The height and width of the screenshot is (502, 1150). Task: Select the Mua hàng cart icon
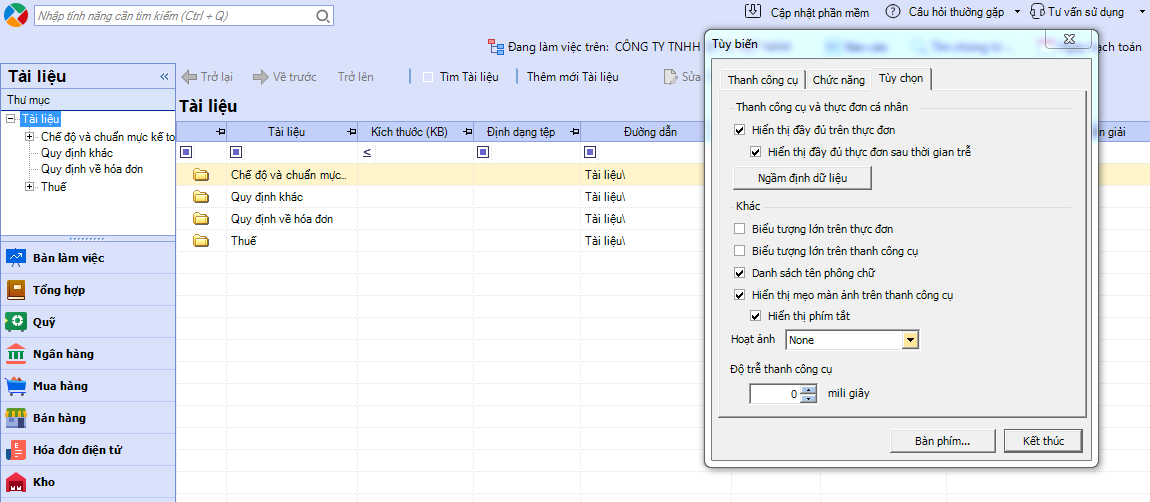[x=16, y=386]
